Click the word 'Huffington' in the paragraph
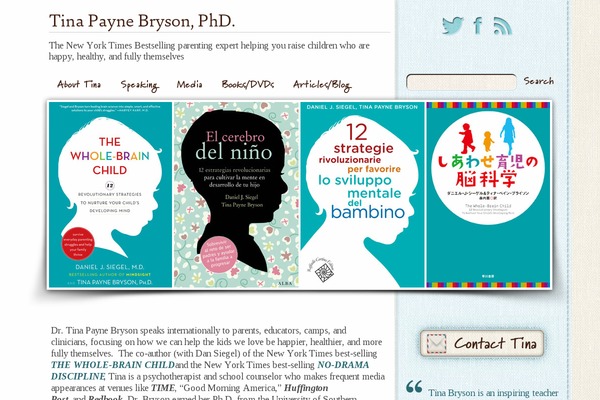 (306, 388)
